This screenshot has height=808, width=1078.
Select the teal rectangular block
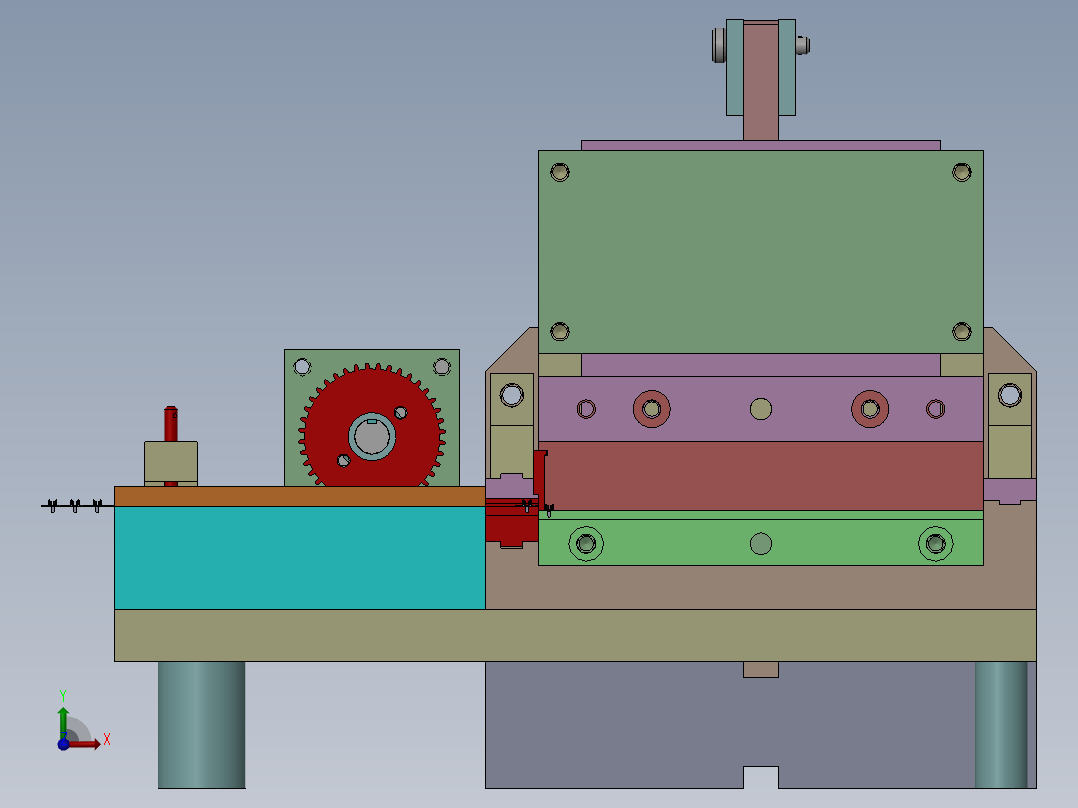[x=300, y=558]
